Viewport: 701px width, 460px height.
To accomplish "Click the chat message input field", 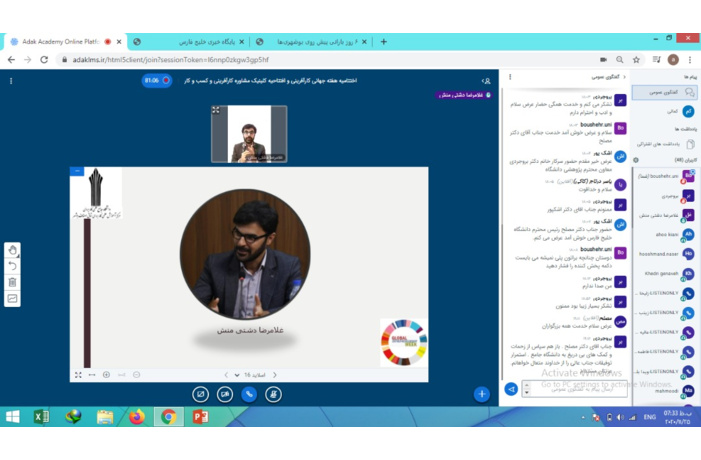I will pyautogui.click(x=570, y=388).
